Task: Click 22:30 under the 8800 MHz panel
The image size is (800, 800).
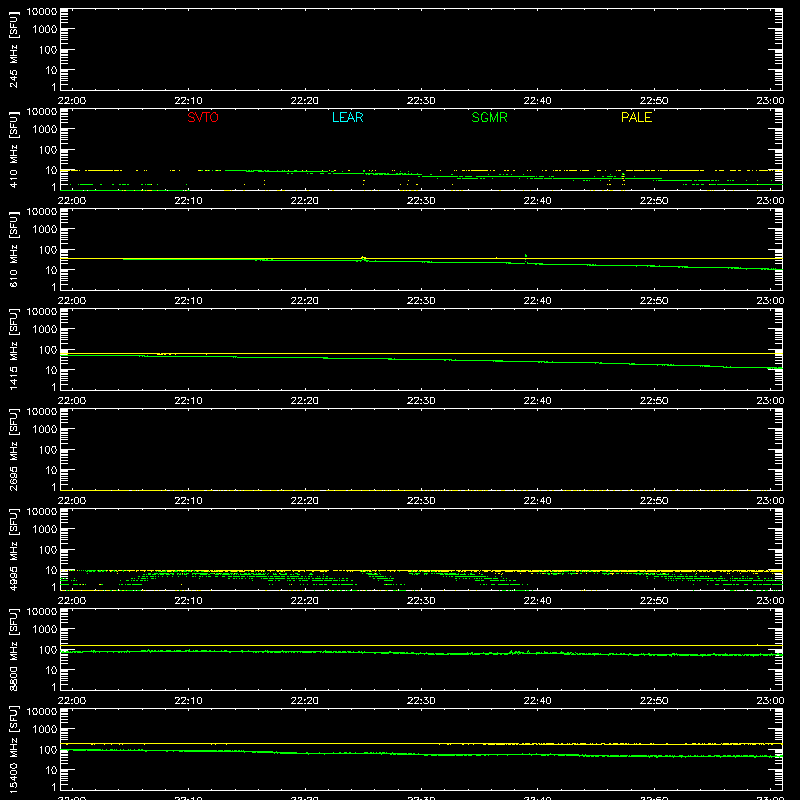Action: coord(421,701)
